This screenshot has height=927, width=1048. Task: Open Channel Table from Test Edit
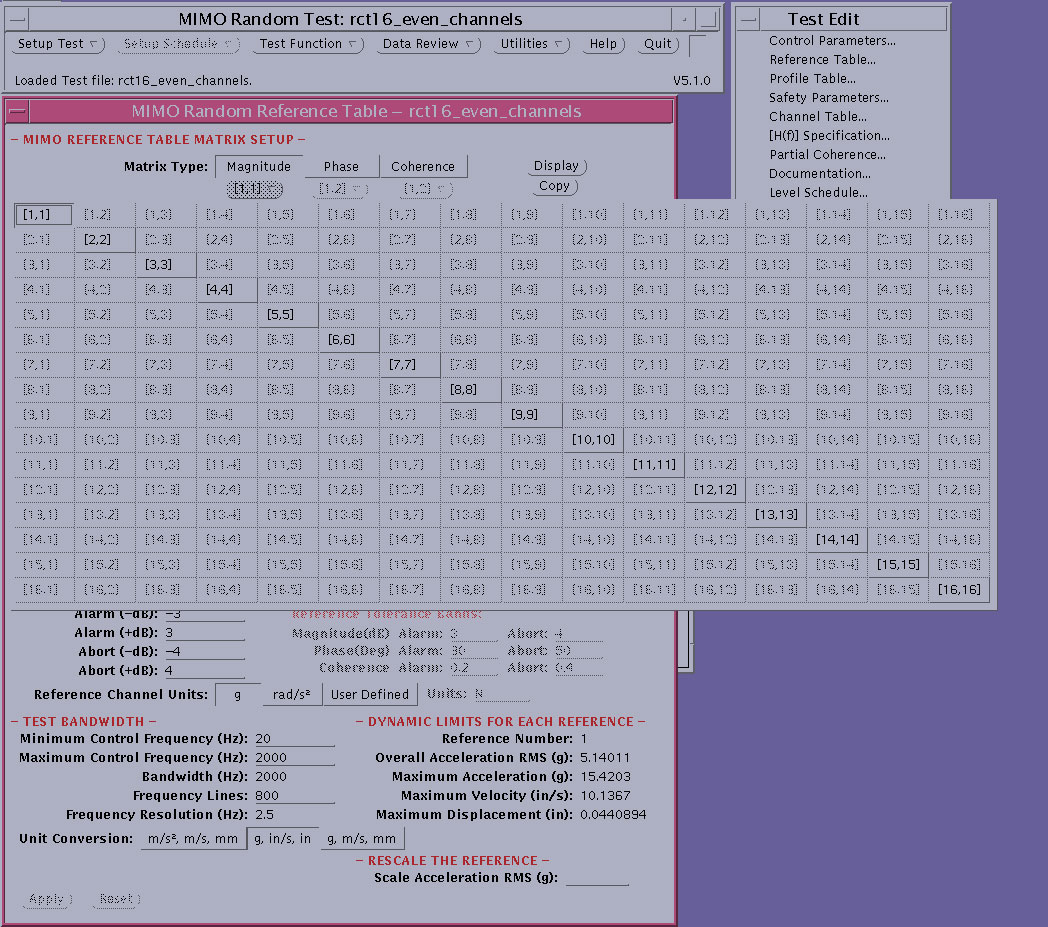pos(817,116)
